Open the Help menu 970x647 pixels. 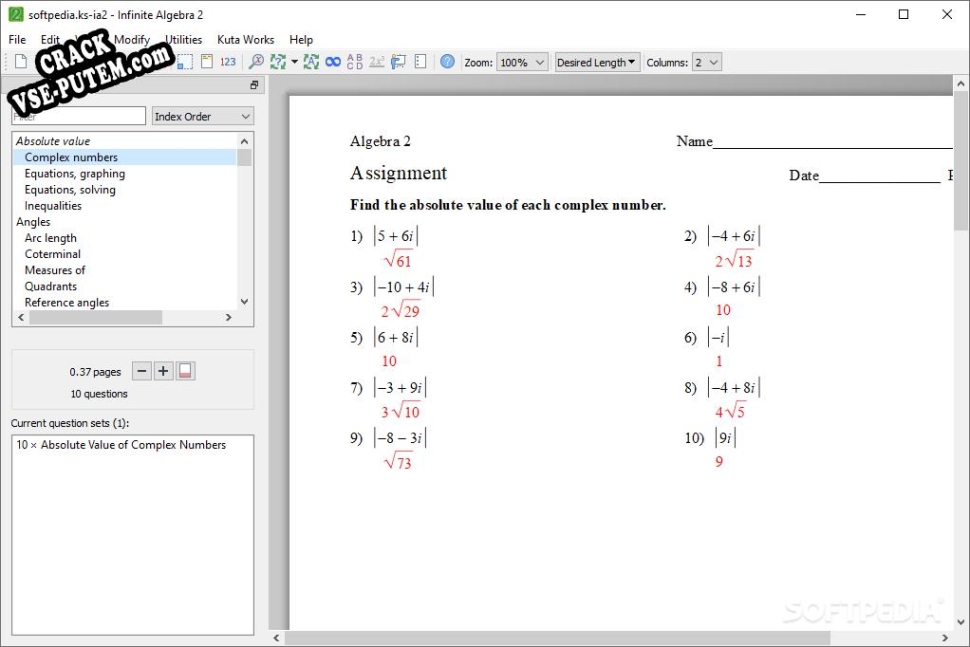pyautogui.click(x=301, y=40)
